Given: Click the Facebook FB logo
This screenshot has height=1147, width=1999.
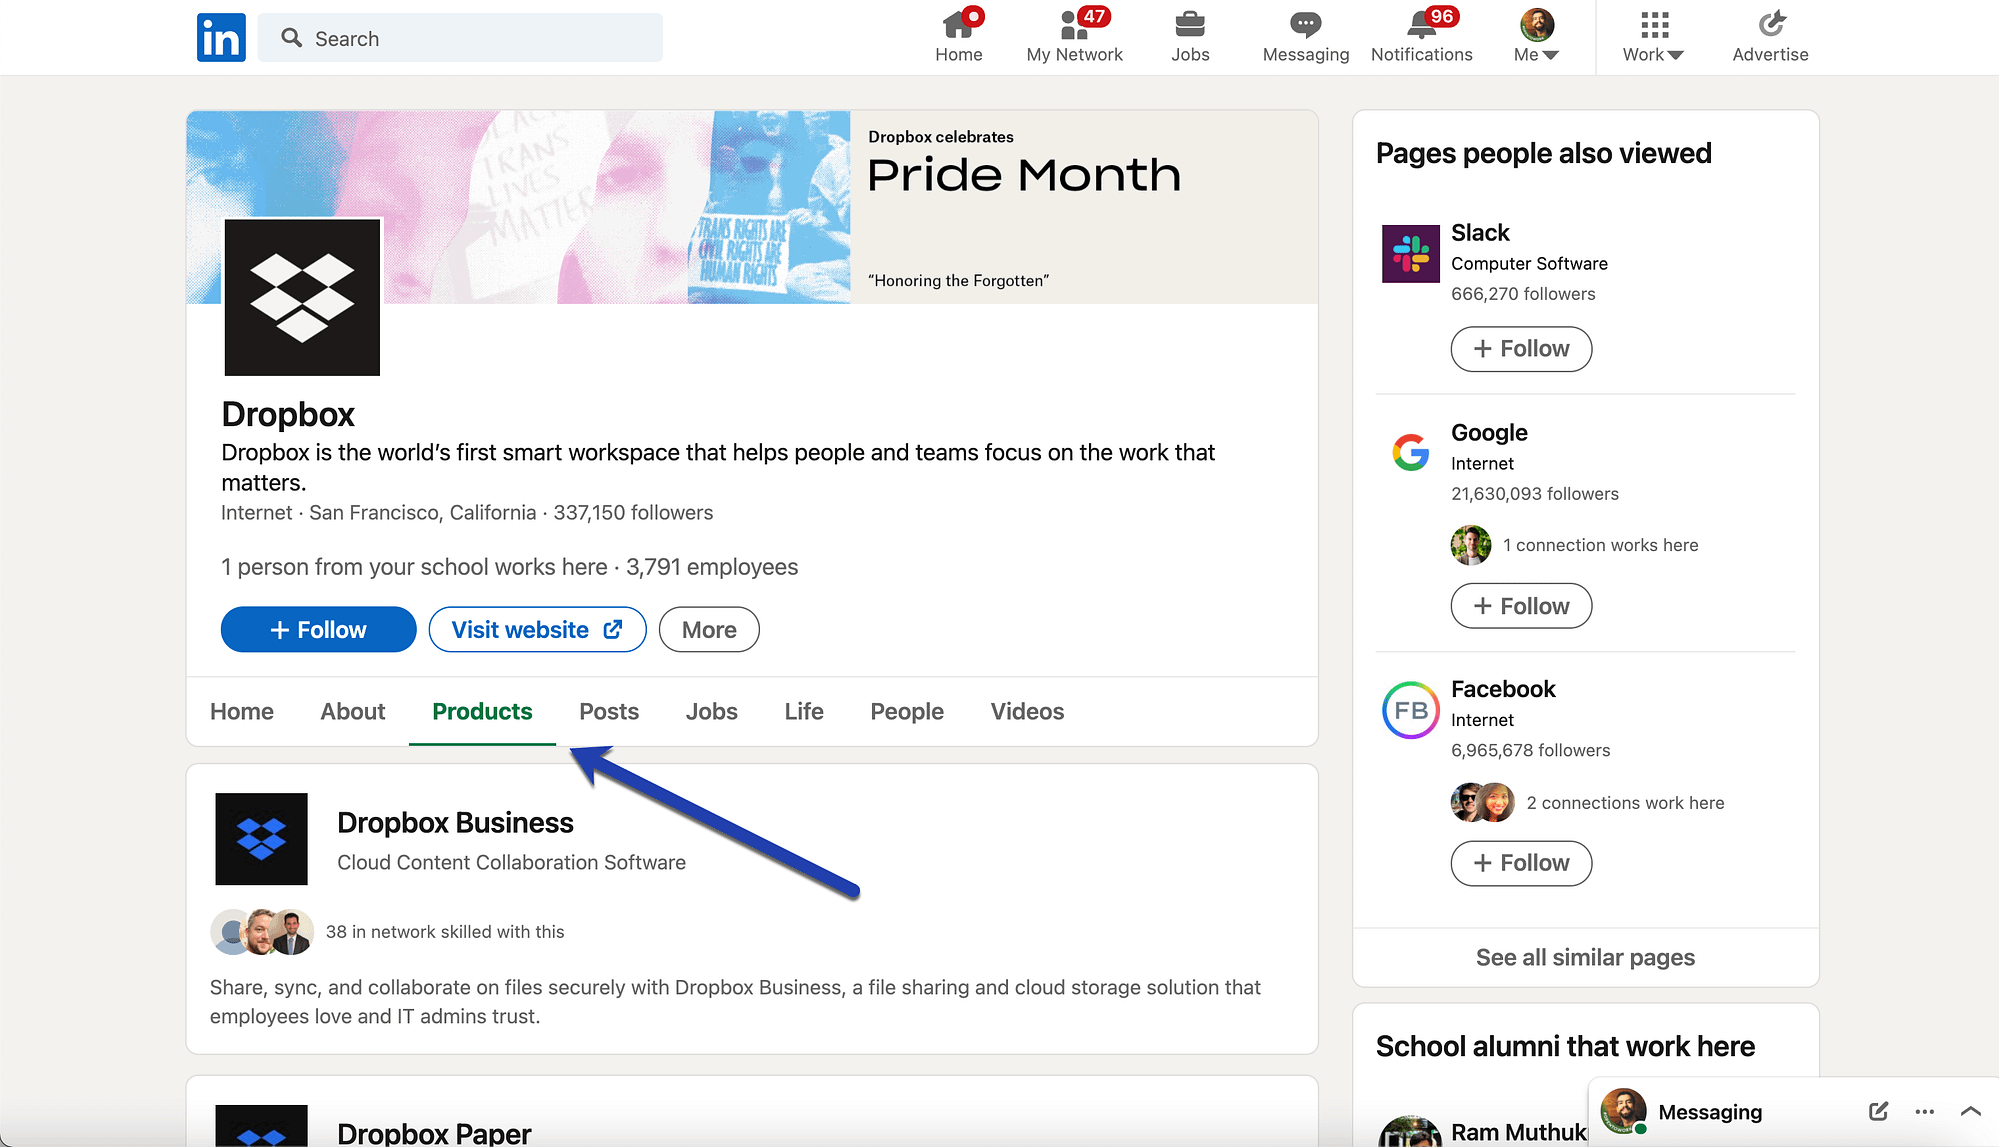Looking at the screenshot, I should coord(1411,710).
